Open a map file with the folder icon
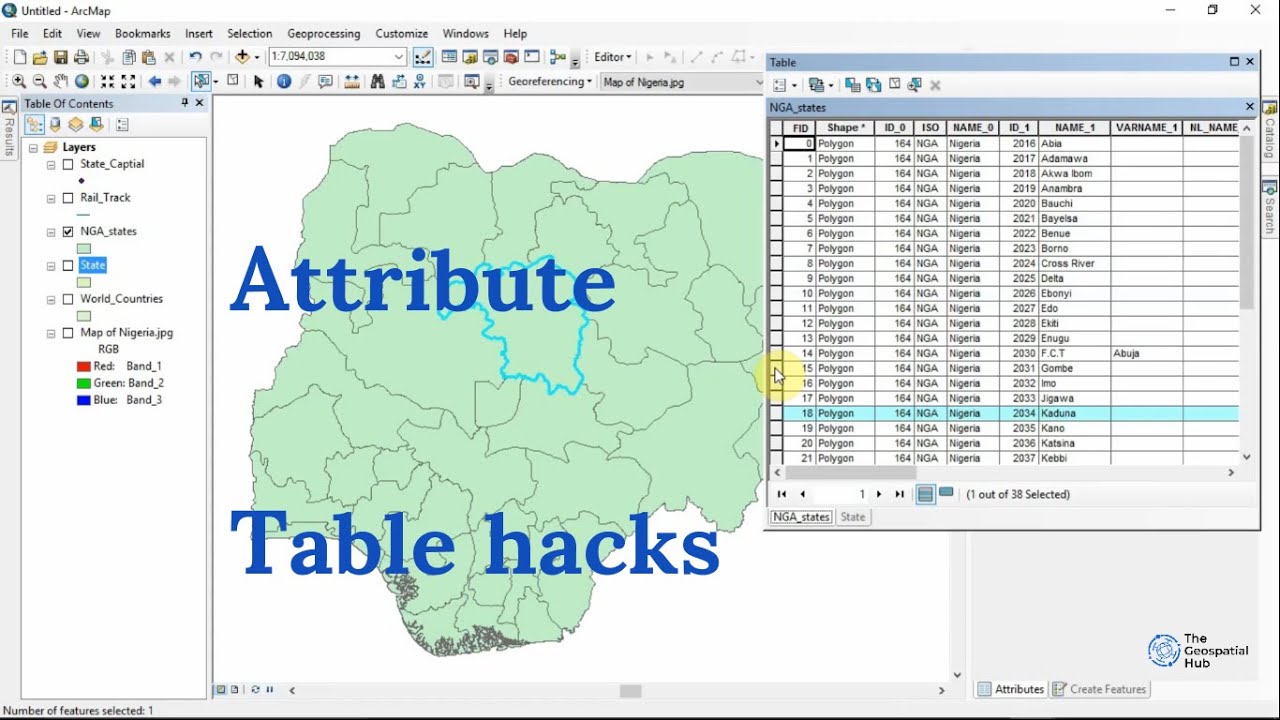 [40, 58]
